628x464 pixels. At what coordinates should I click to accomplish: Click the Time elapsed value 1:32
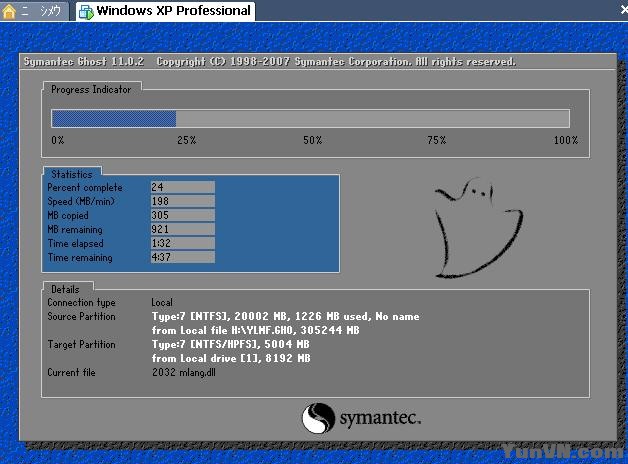click(183, 243)
